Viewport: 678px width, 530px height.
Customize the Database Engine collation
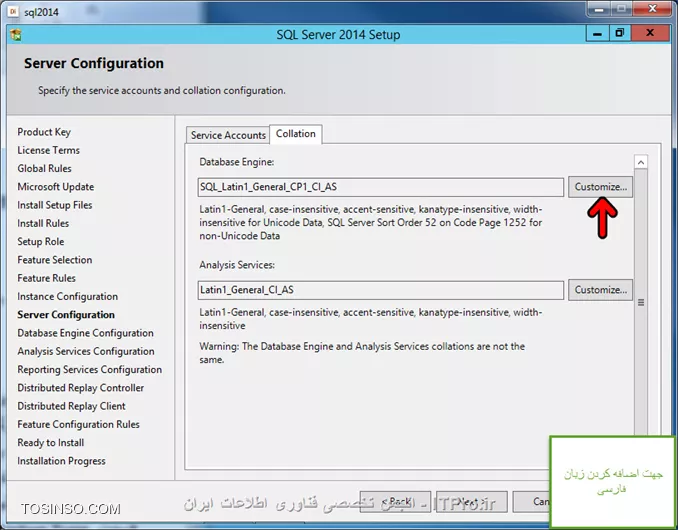tap(600, 187)
